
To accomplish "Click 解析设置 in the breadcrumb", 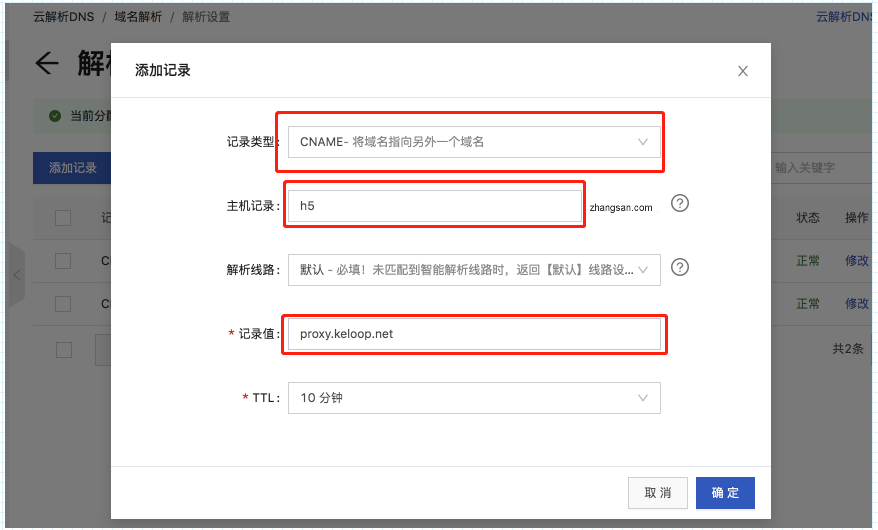I will click(206, 17).
